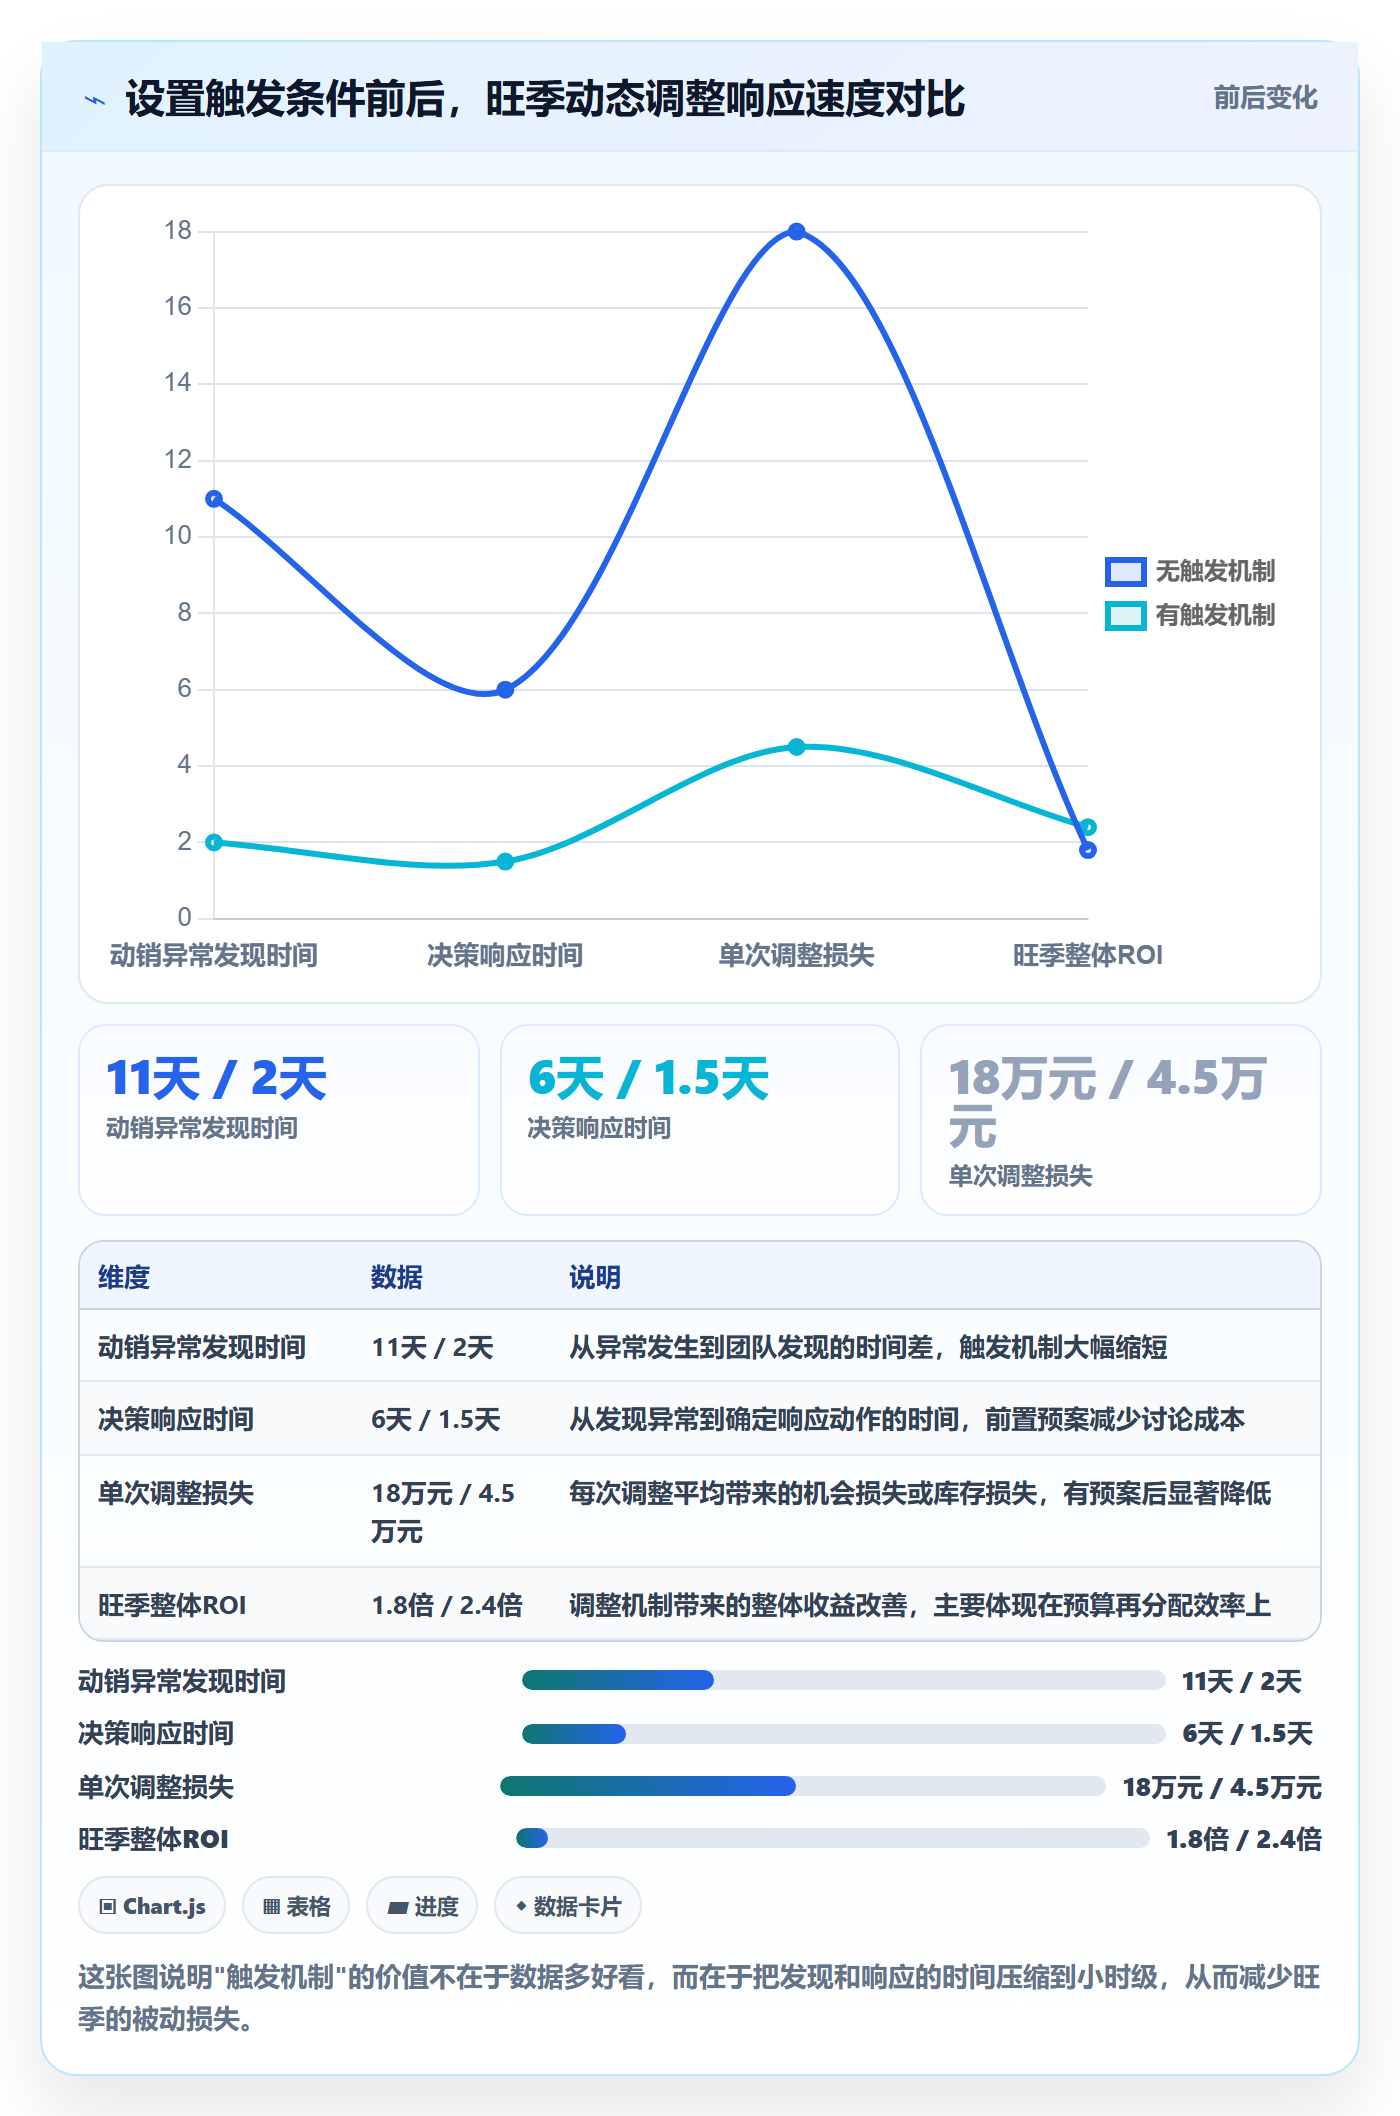Select the Chart.js tag chip
This screenshot has width=1400, height=2116.
[x=152, y=1906]
